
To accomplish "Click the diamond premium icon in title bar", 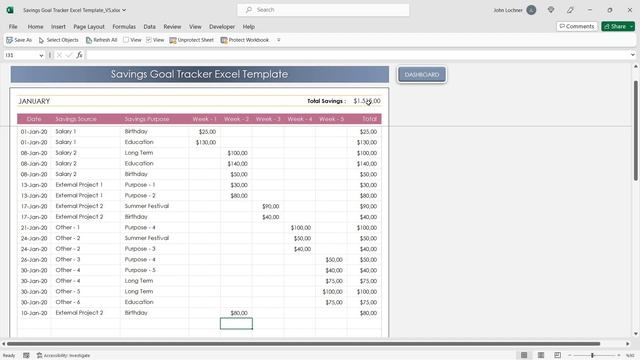I will click(551, 10).
